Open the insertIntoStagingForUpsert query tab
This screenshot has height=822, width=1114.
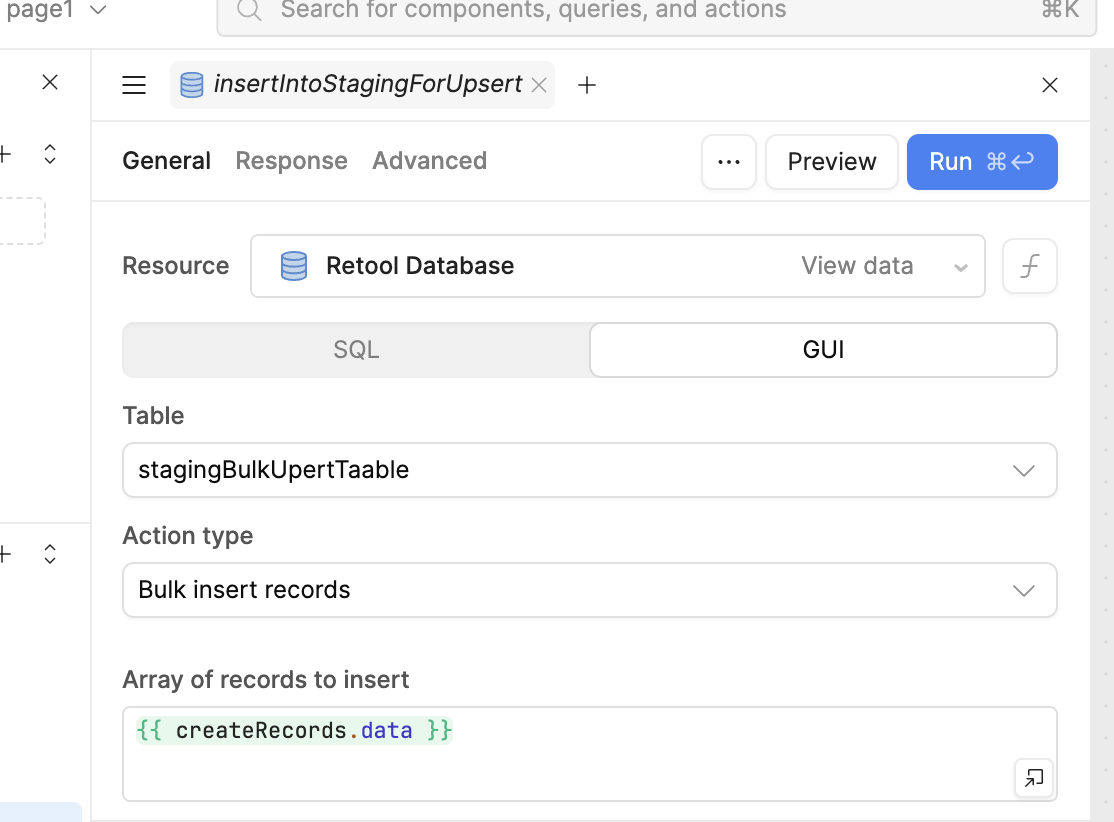click(362, 85)
